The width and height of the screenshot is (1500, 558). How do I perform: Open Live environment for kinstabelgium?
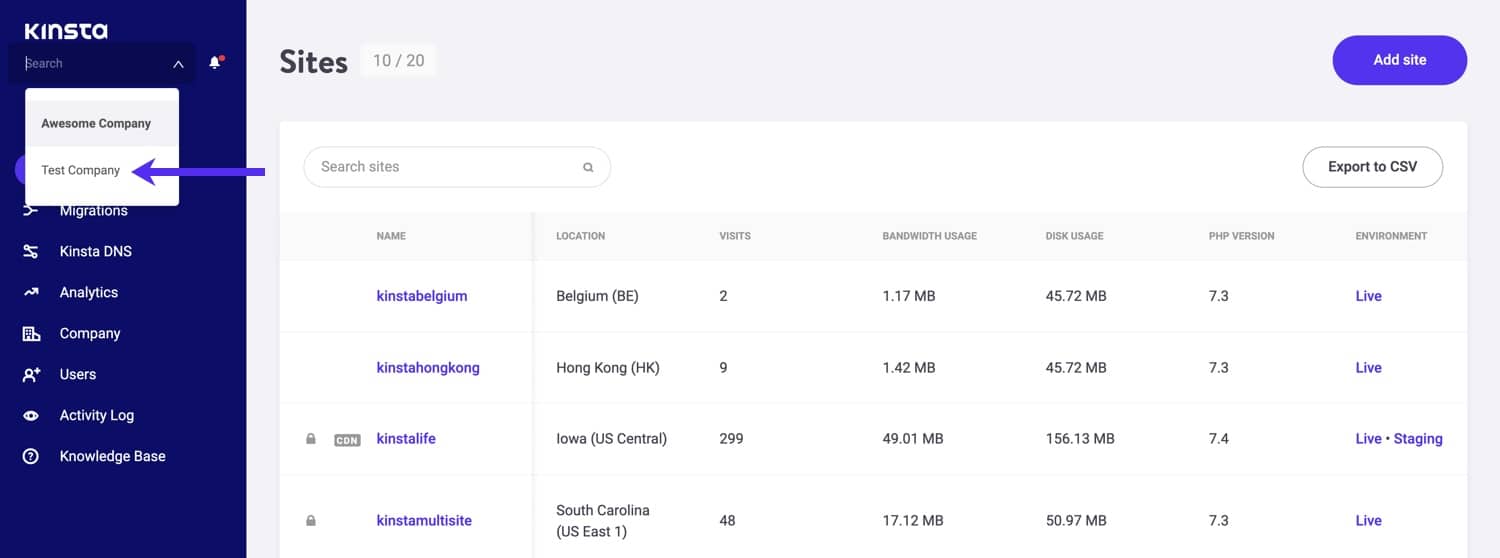coord(1368,296)
